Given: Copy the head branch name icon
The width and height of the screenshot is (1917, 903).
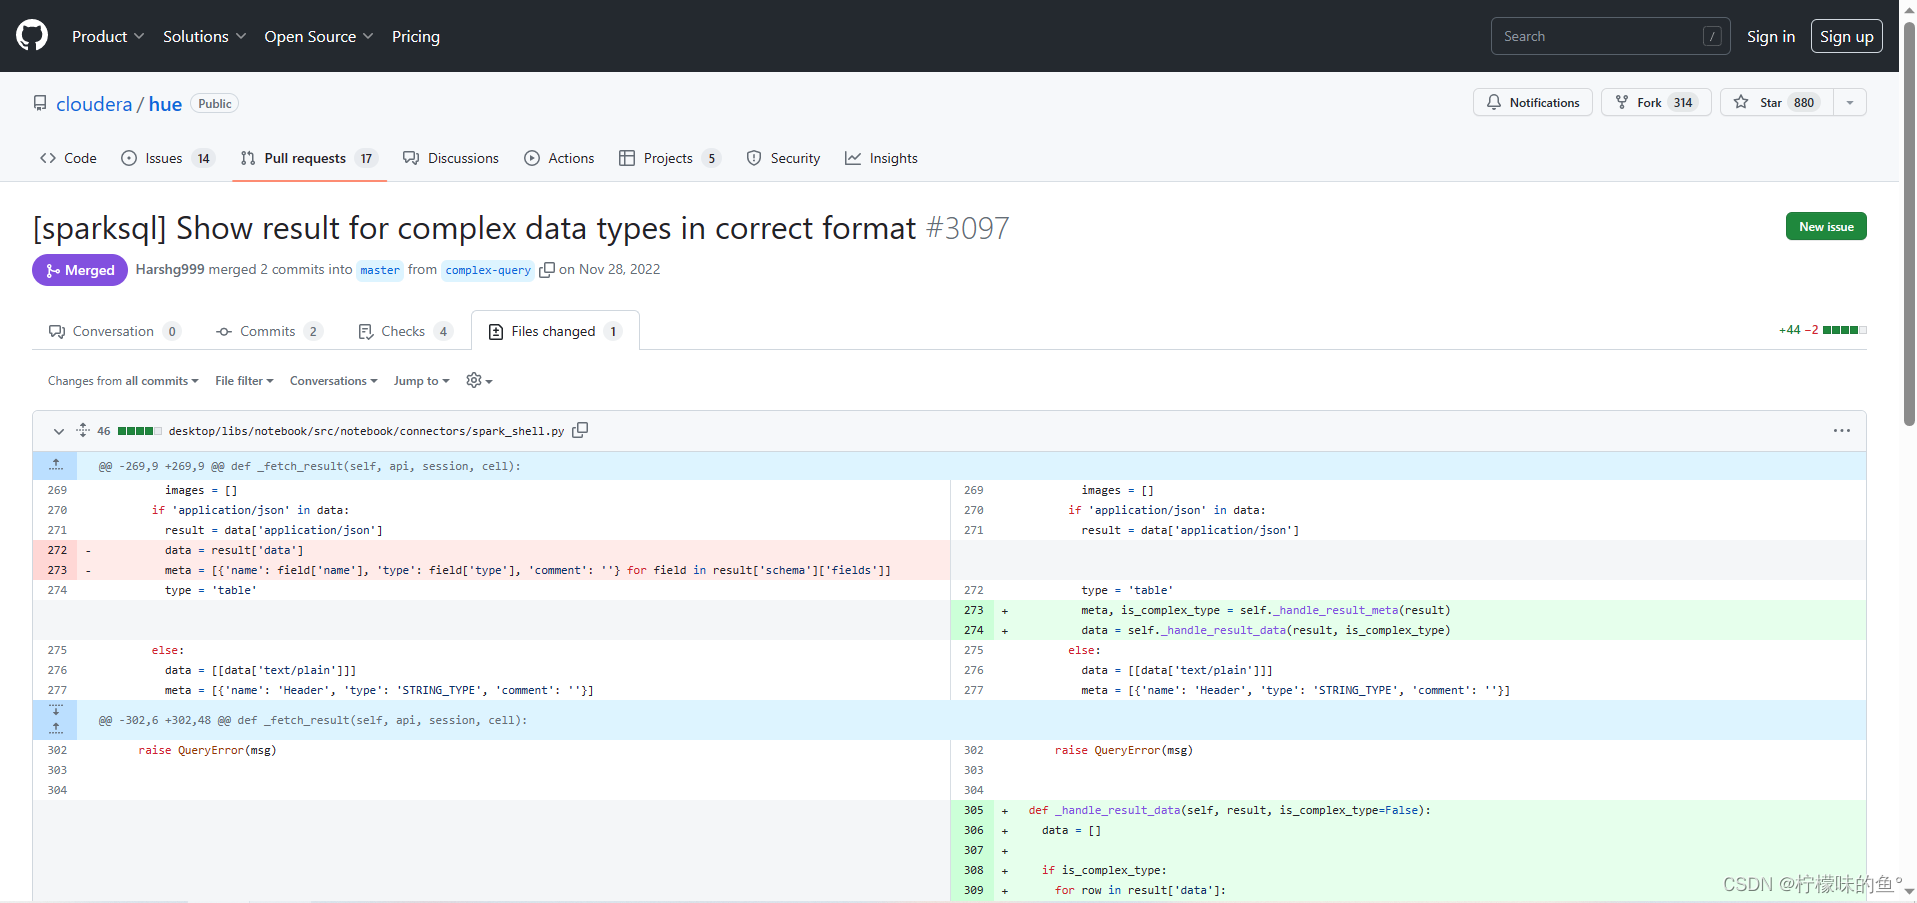Looking at the screenshot, I should [547, 270].
